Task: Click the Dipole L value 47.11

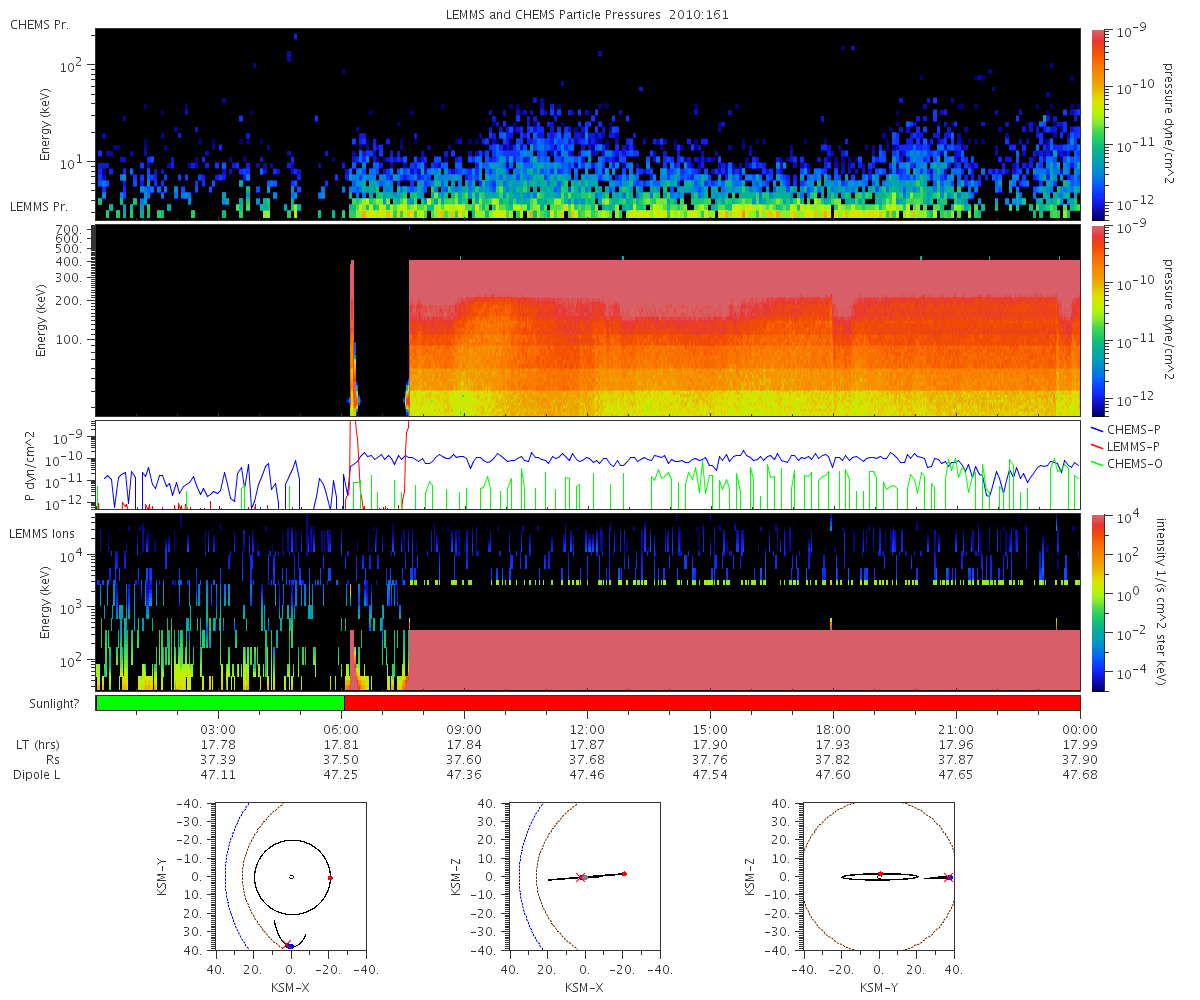Action: pyautogui.click(x=218, y=775)
